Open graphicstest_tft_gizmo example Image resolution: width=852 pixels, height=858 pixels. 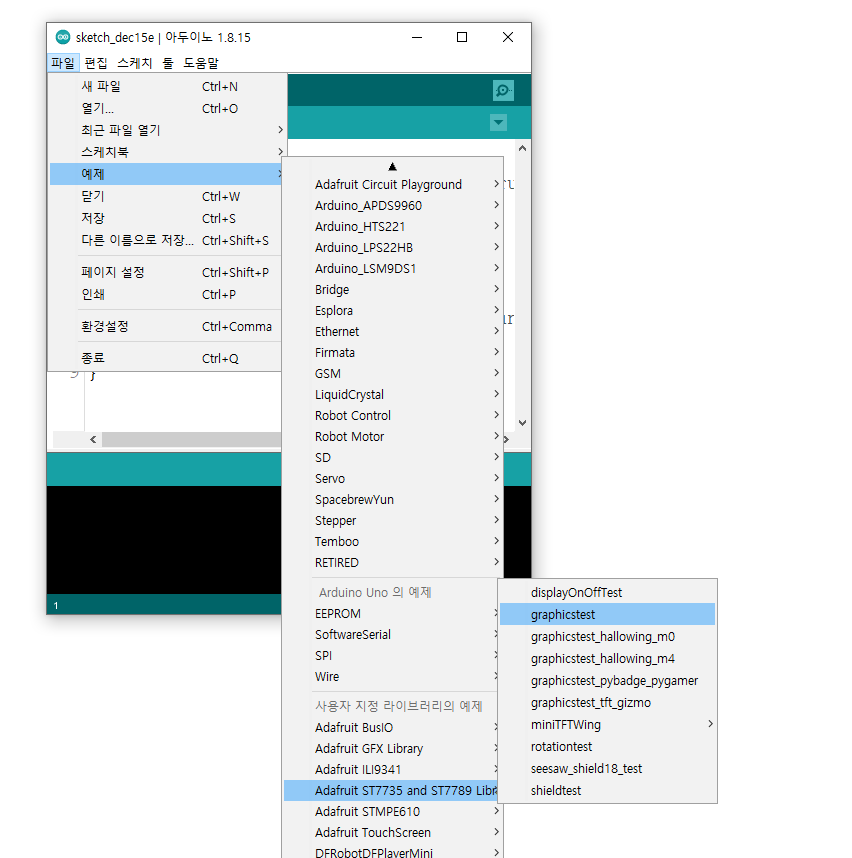pos(607,703)
